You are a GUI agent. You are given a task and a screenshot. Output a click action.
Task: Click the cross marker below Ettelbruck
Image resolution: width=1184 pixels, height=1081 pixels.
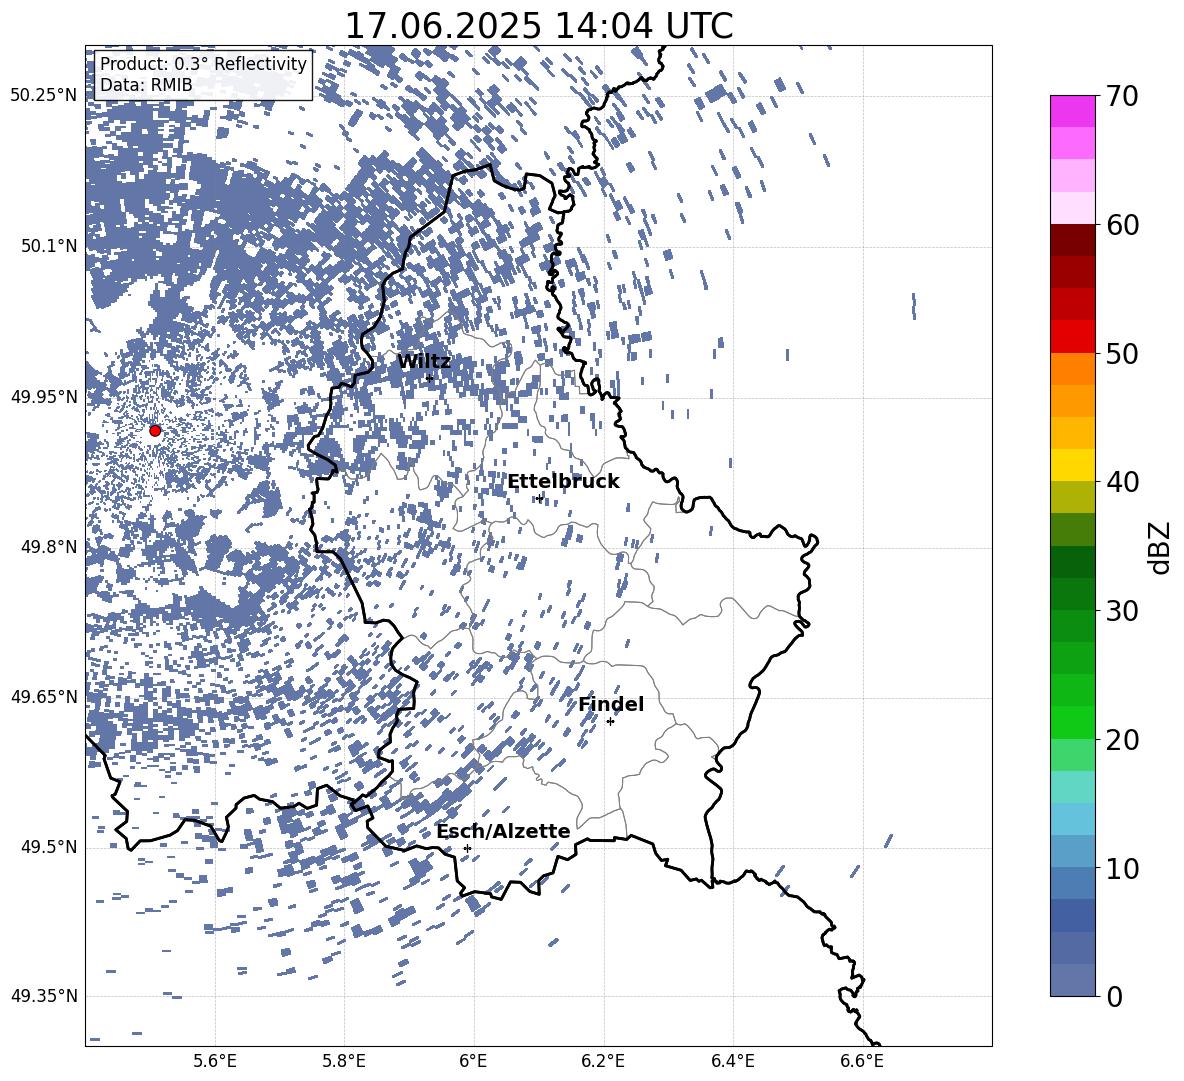coord(539,498)
